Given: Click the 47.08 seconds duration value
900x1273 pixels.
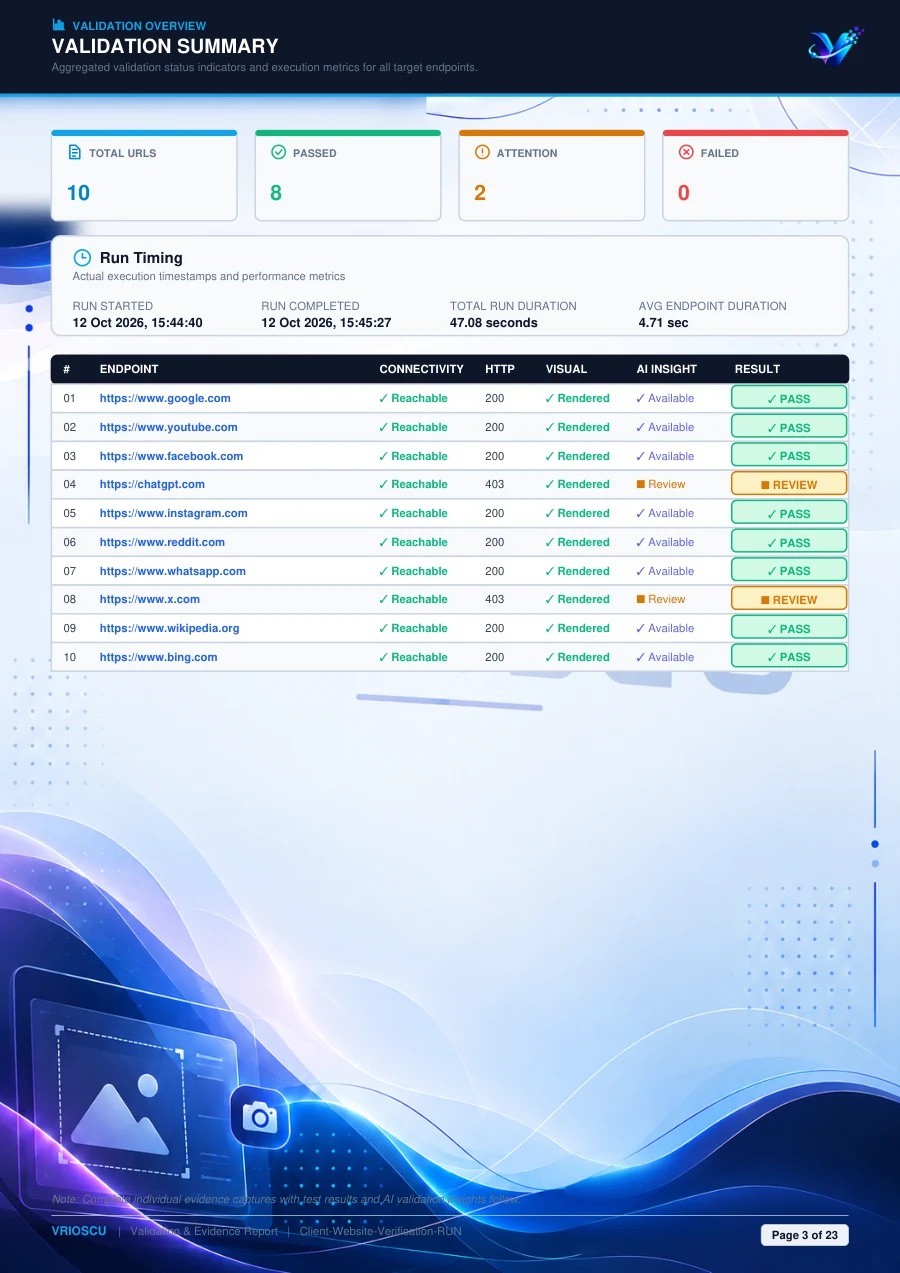Looking at the screenshot, I should (494, 323).
